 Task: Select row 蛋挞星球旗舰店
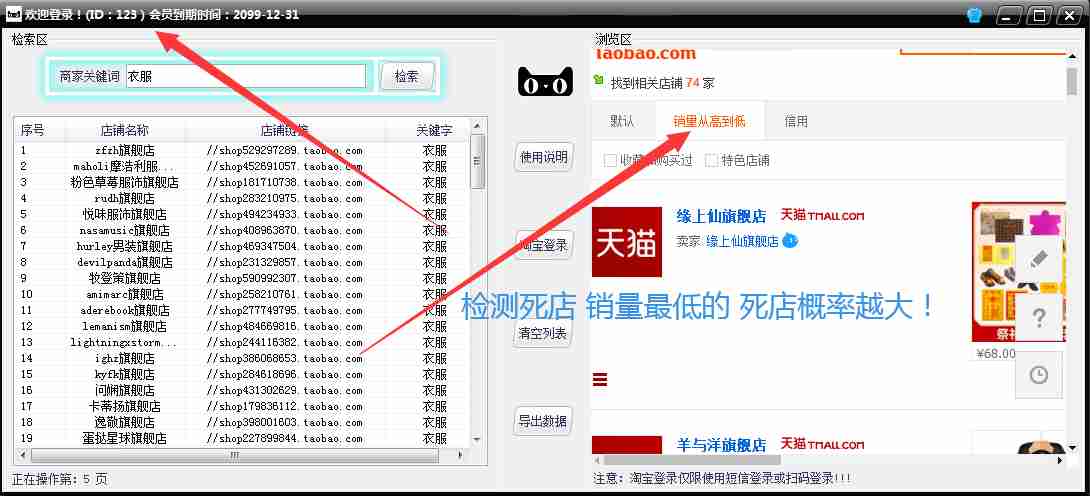(x=242, y=438)
